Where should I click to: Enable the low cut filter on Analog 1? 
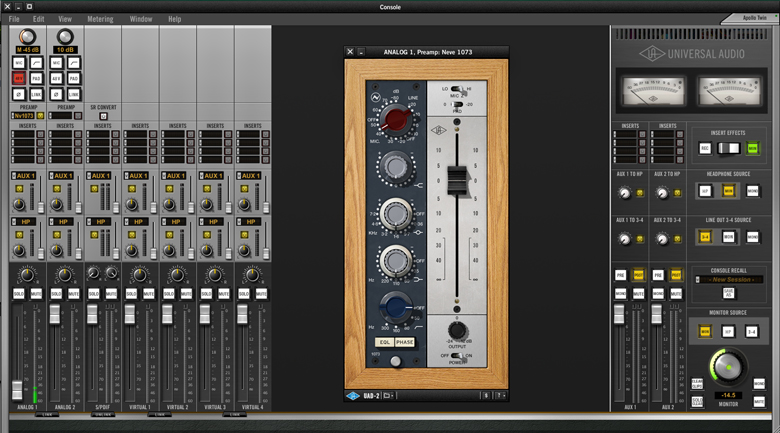(36, 63)
